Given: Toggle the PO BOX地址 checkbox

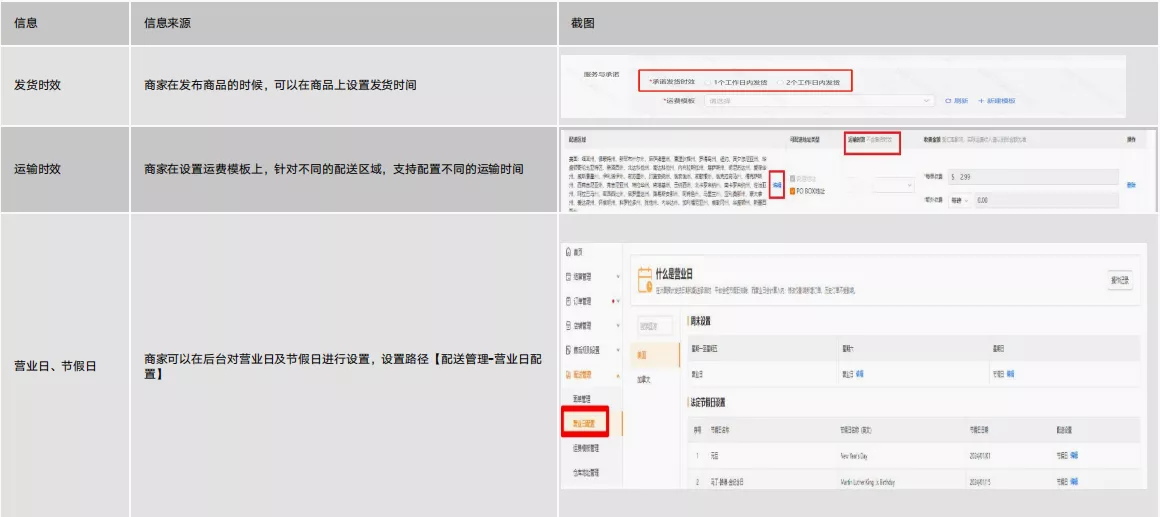Looking at the screenshot, I should pyautogui.click(x=792, y=190).
